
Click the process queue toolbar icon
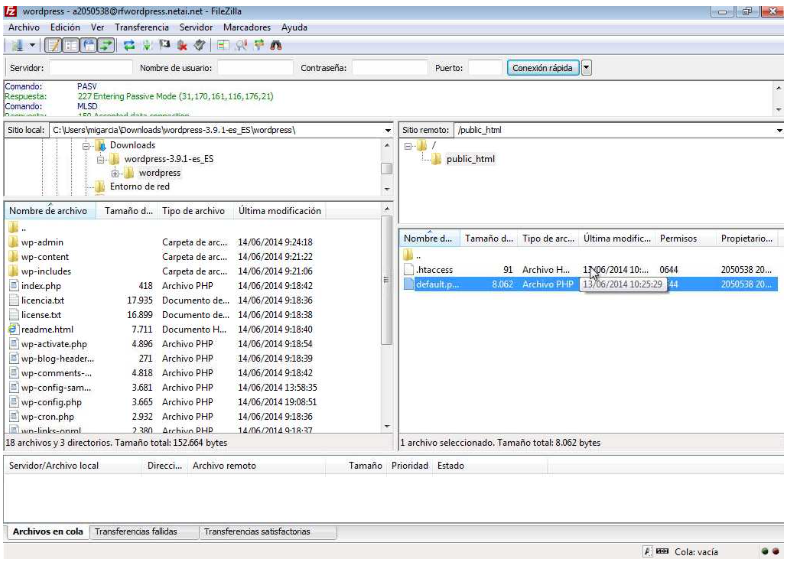point(147,45)
